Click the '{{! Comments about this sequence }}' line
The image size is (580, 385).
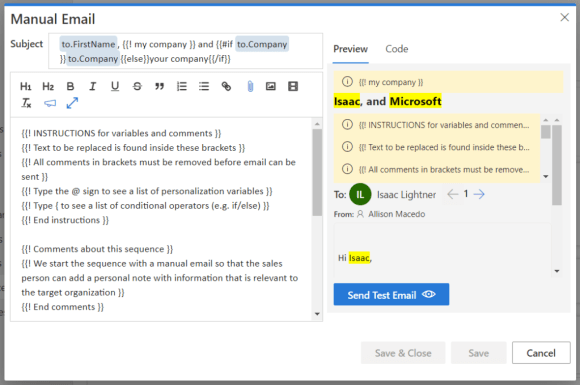(x=97, y=249)
